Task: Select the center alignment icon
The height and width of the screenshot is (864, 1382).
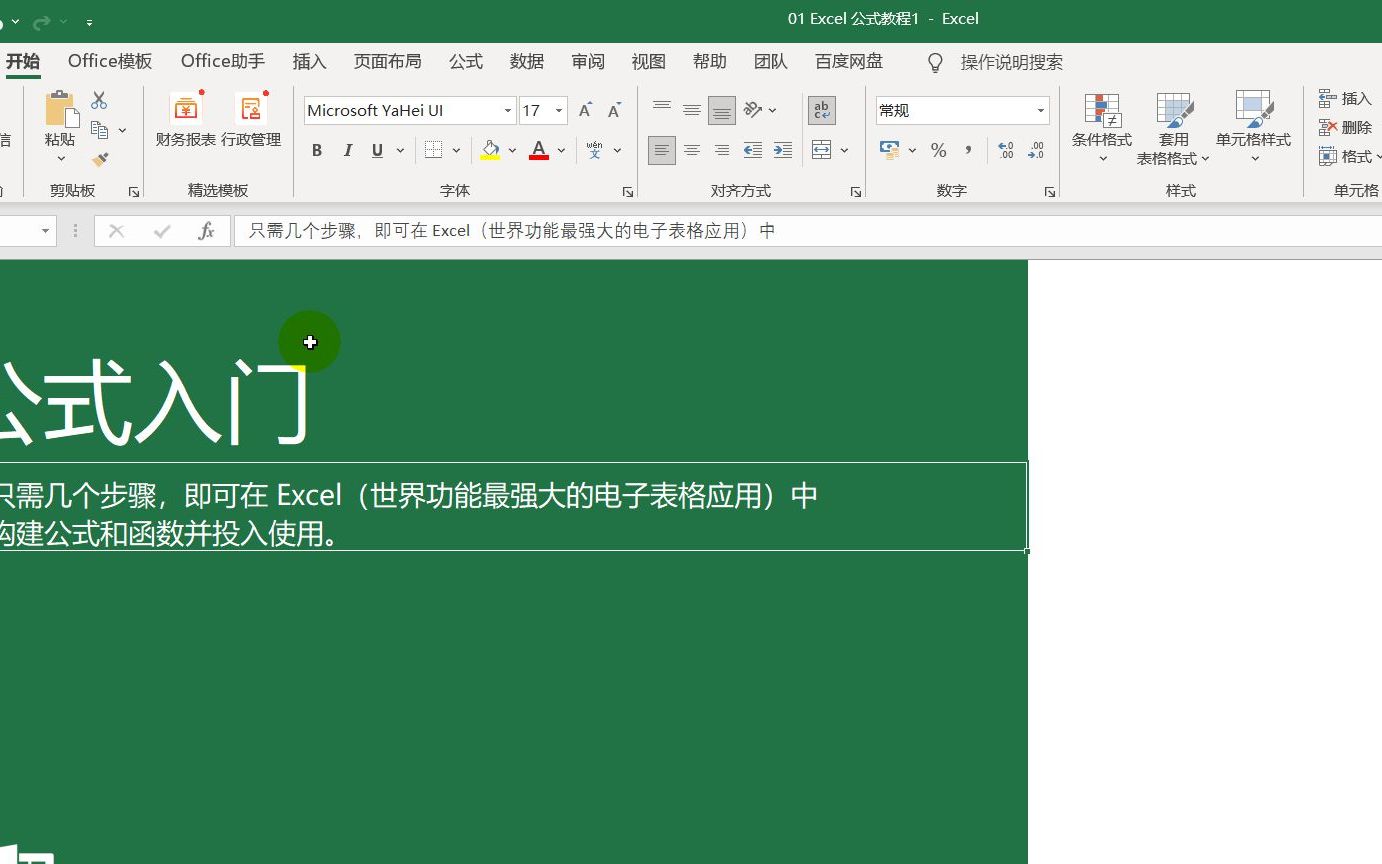Action: click(x=692, y=150)
